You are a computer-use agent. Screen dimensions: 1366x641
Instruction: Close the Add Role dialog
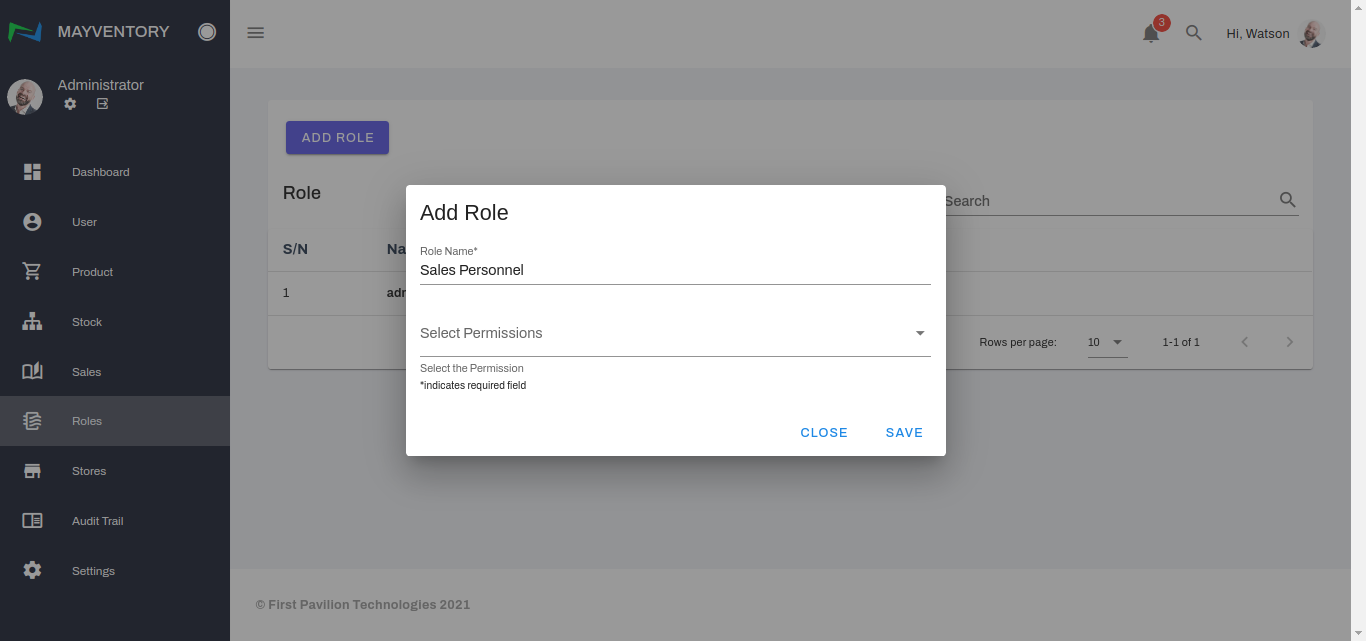[x=824, y=433]
